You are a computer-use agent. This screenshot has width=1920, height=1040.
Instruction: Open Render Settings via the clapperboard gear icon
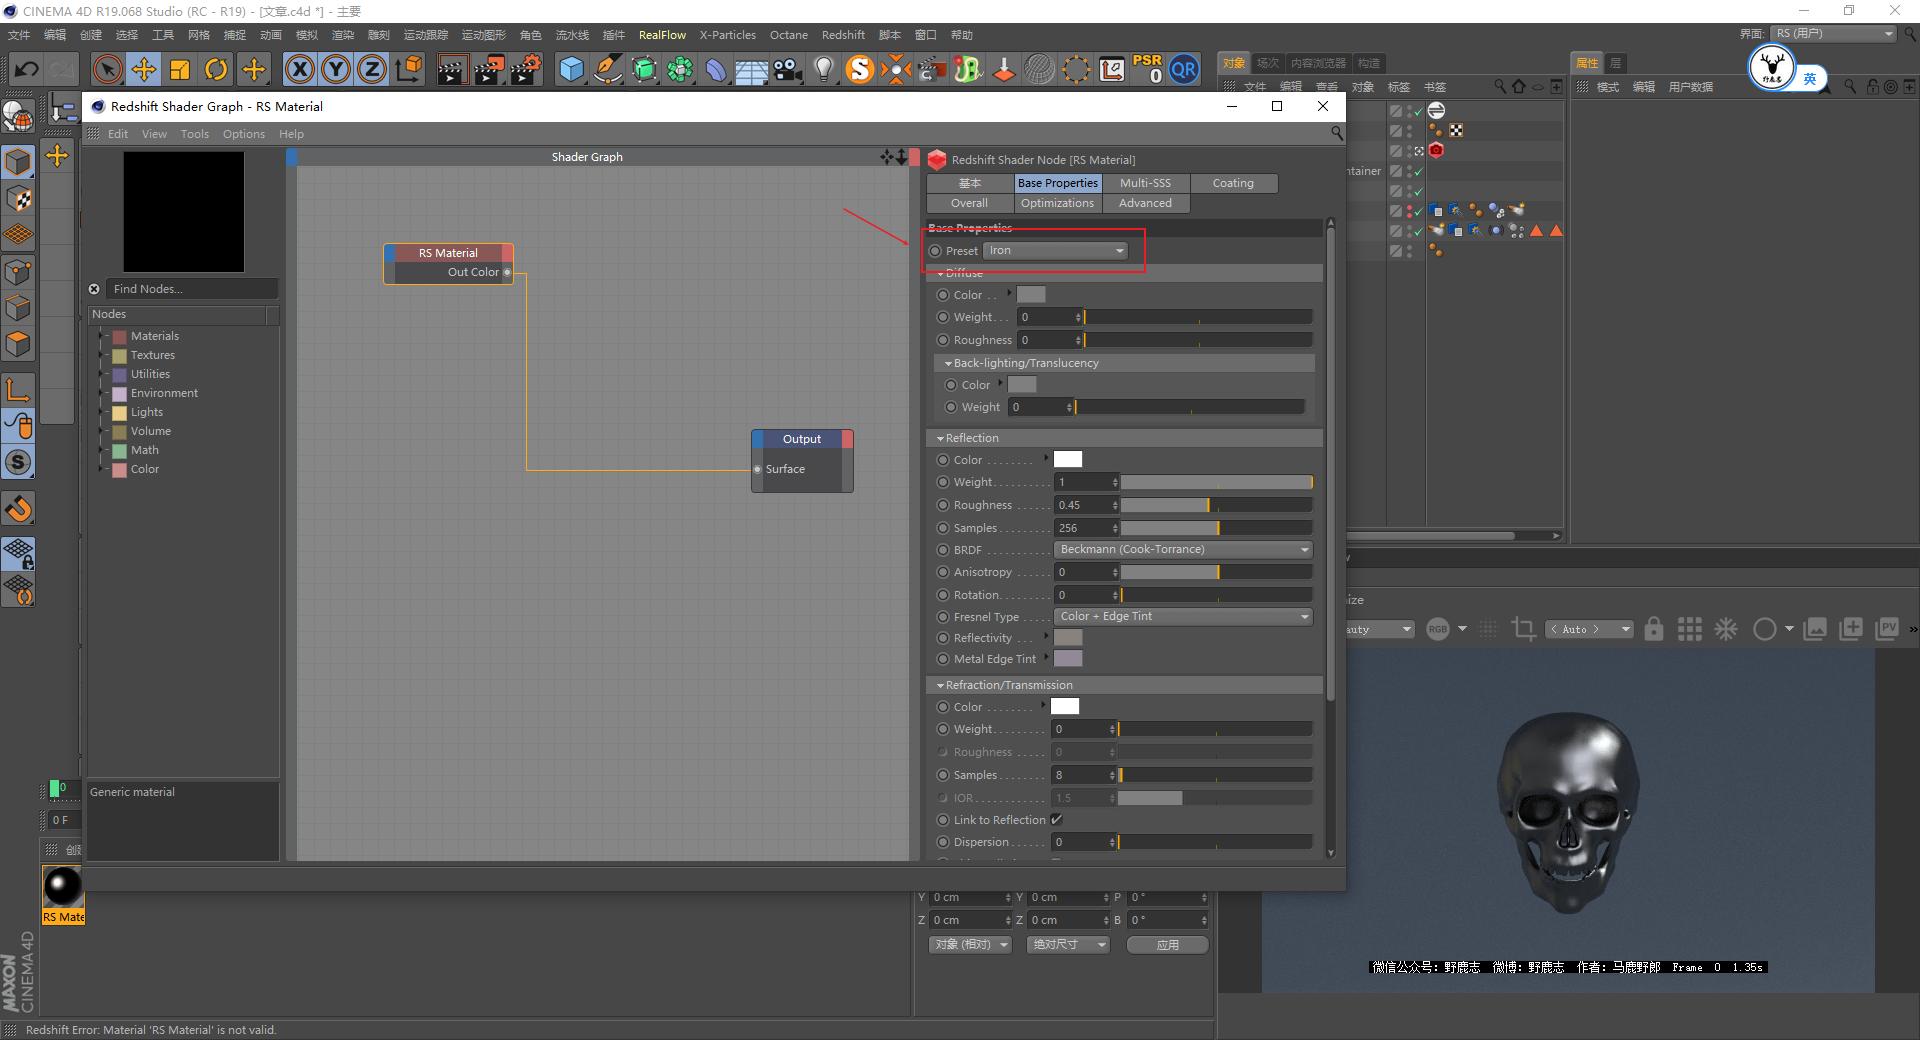coord(524,70)
